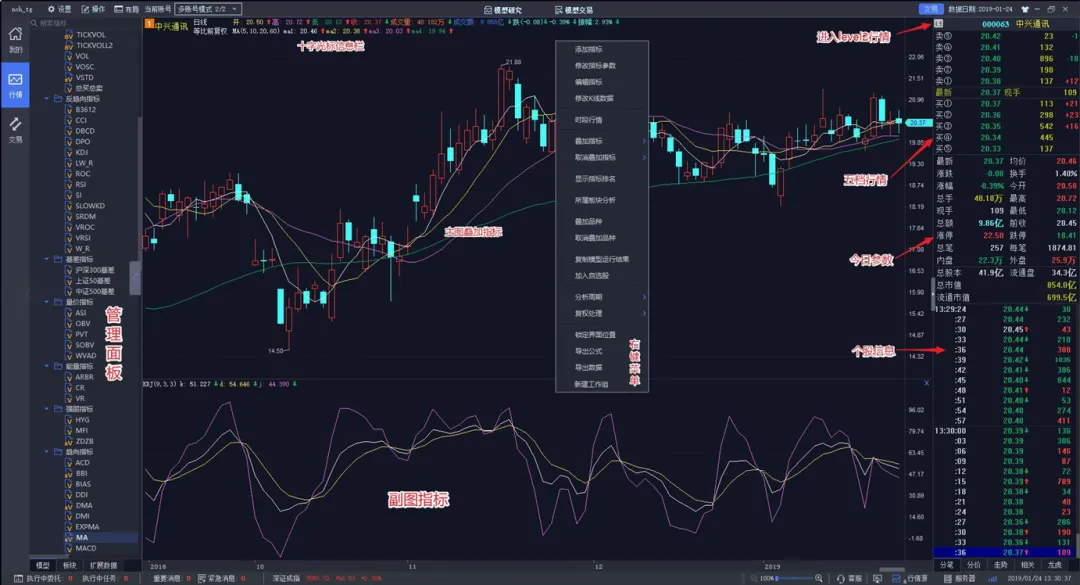Click the blue 交易 button in title bar

click(931, 9)
